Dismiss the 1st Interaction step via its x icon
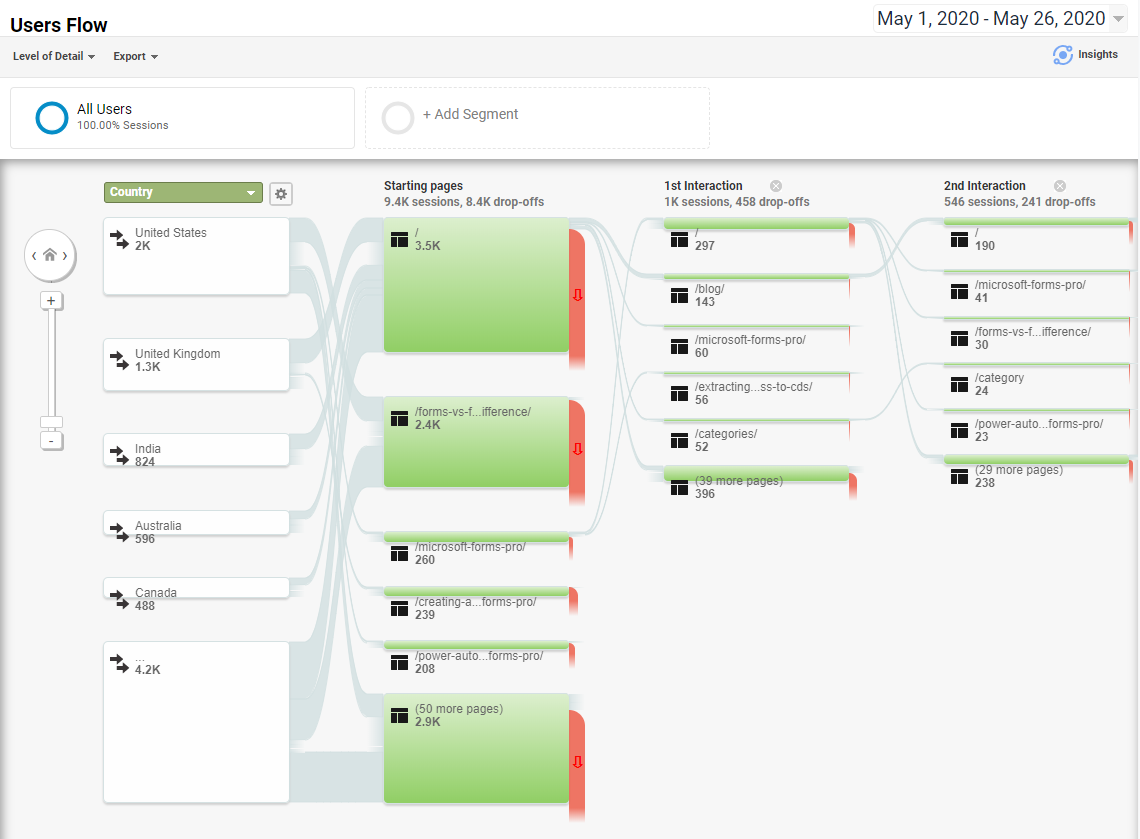 coord(775,185)
